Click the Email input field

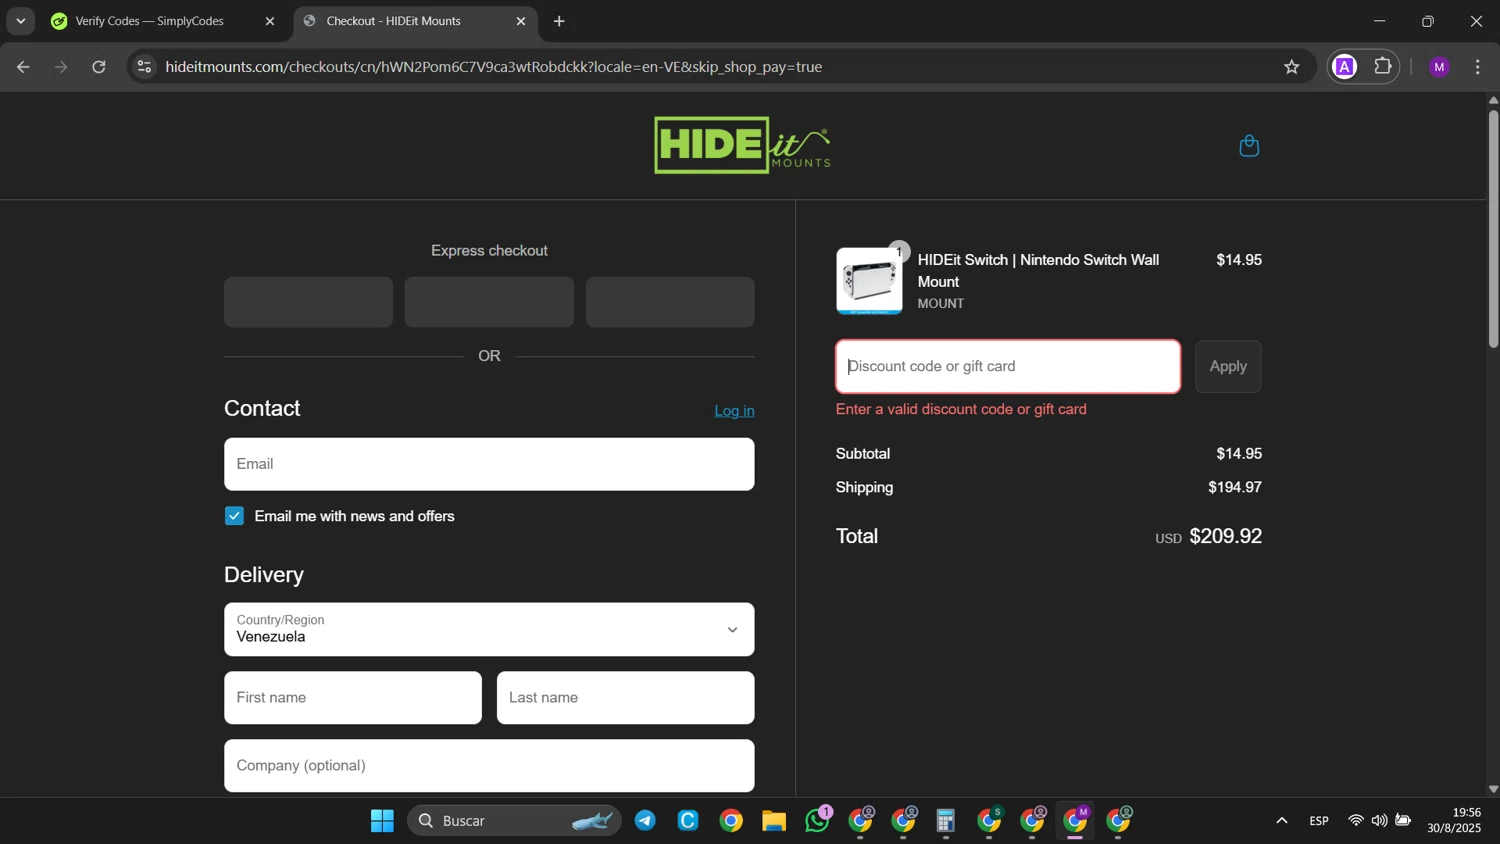pyautogui.click(x=489, y=464)
